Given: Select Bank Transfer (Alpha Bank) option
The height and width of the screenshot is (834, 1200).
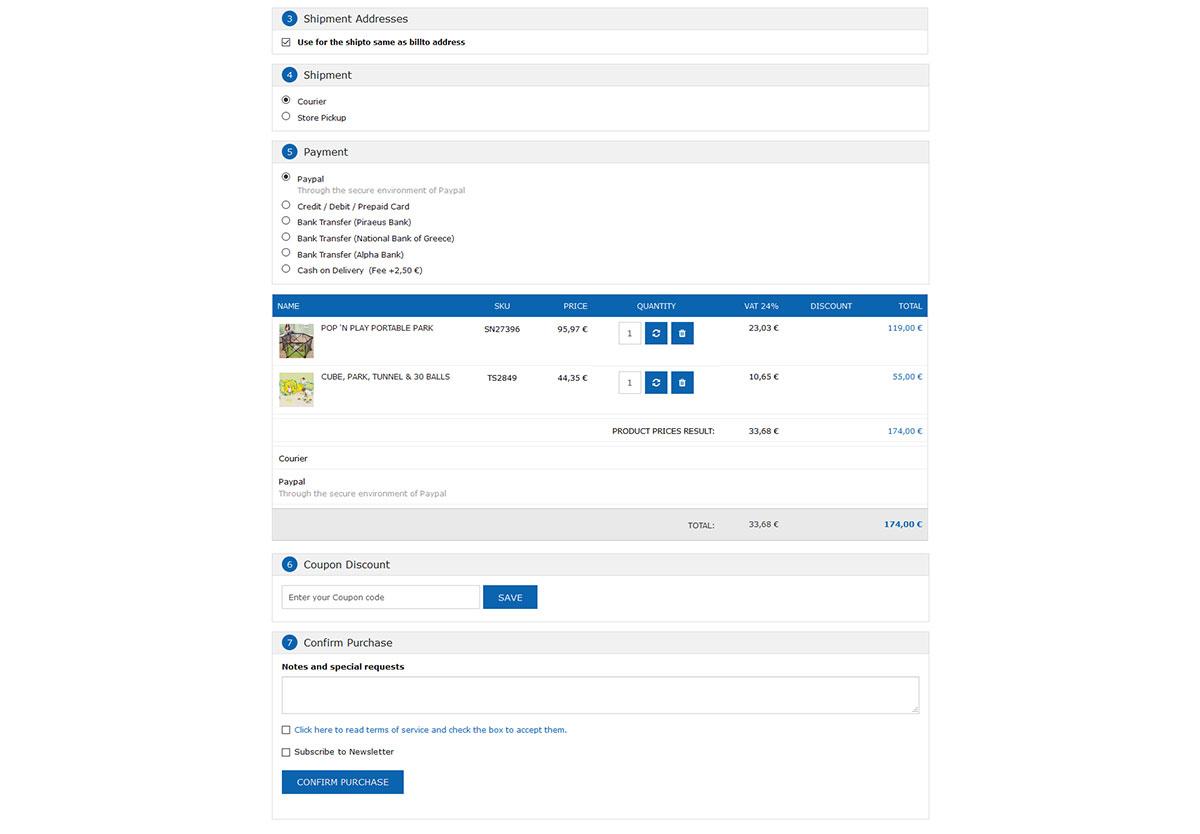Looking at the screenshot, I should (x=286, y=253).
